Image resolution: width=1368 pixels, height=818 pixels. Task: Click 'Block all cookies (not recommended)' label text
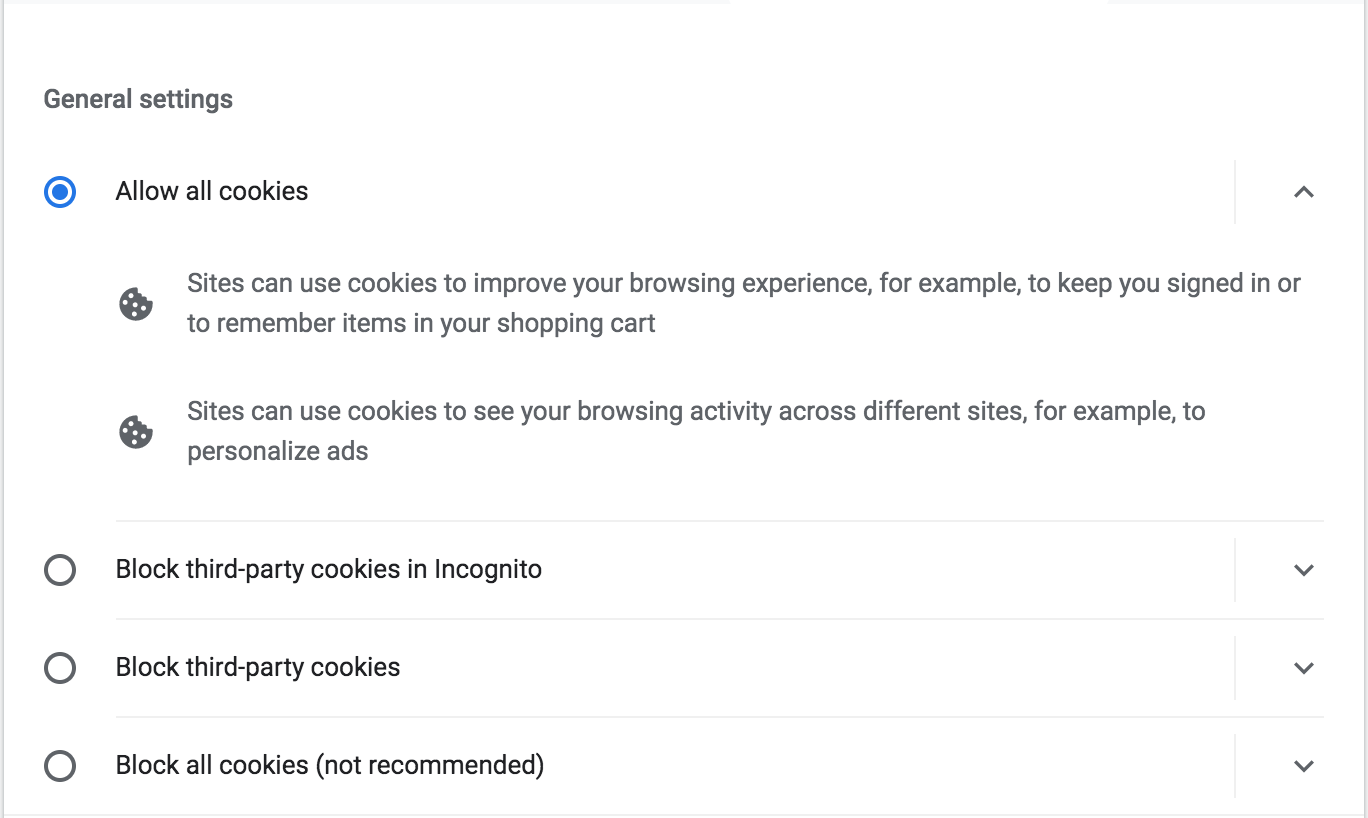(330, 765)
